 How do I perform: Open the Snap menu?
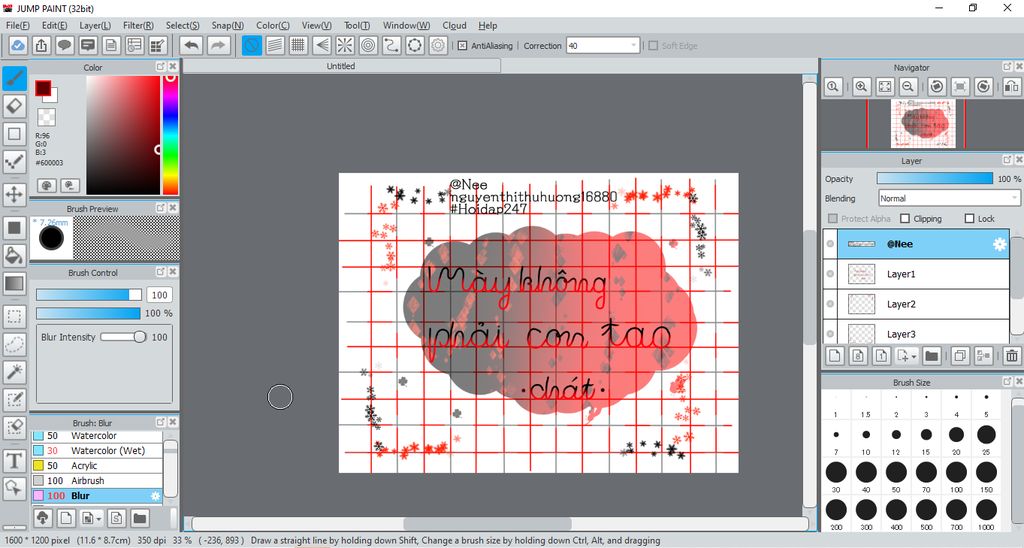pyautogui.click(x=227, y=25)
